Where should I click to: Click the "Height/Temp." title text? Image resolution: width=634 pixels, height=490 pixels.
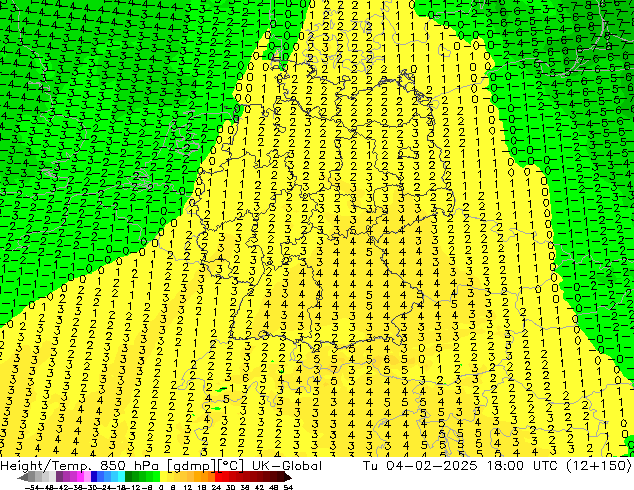[x=48, y=466]
